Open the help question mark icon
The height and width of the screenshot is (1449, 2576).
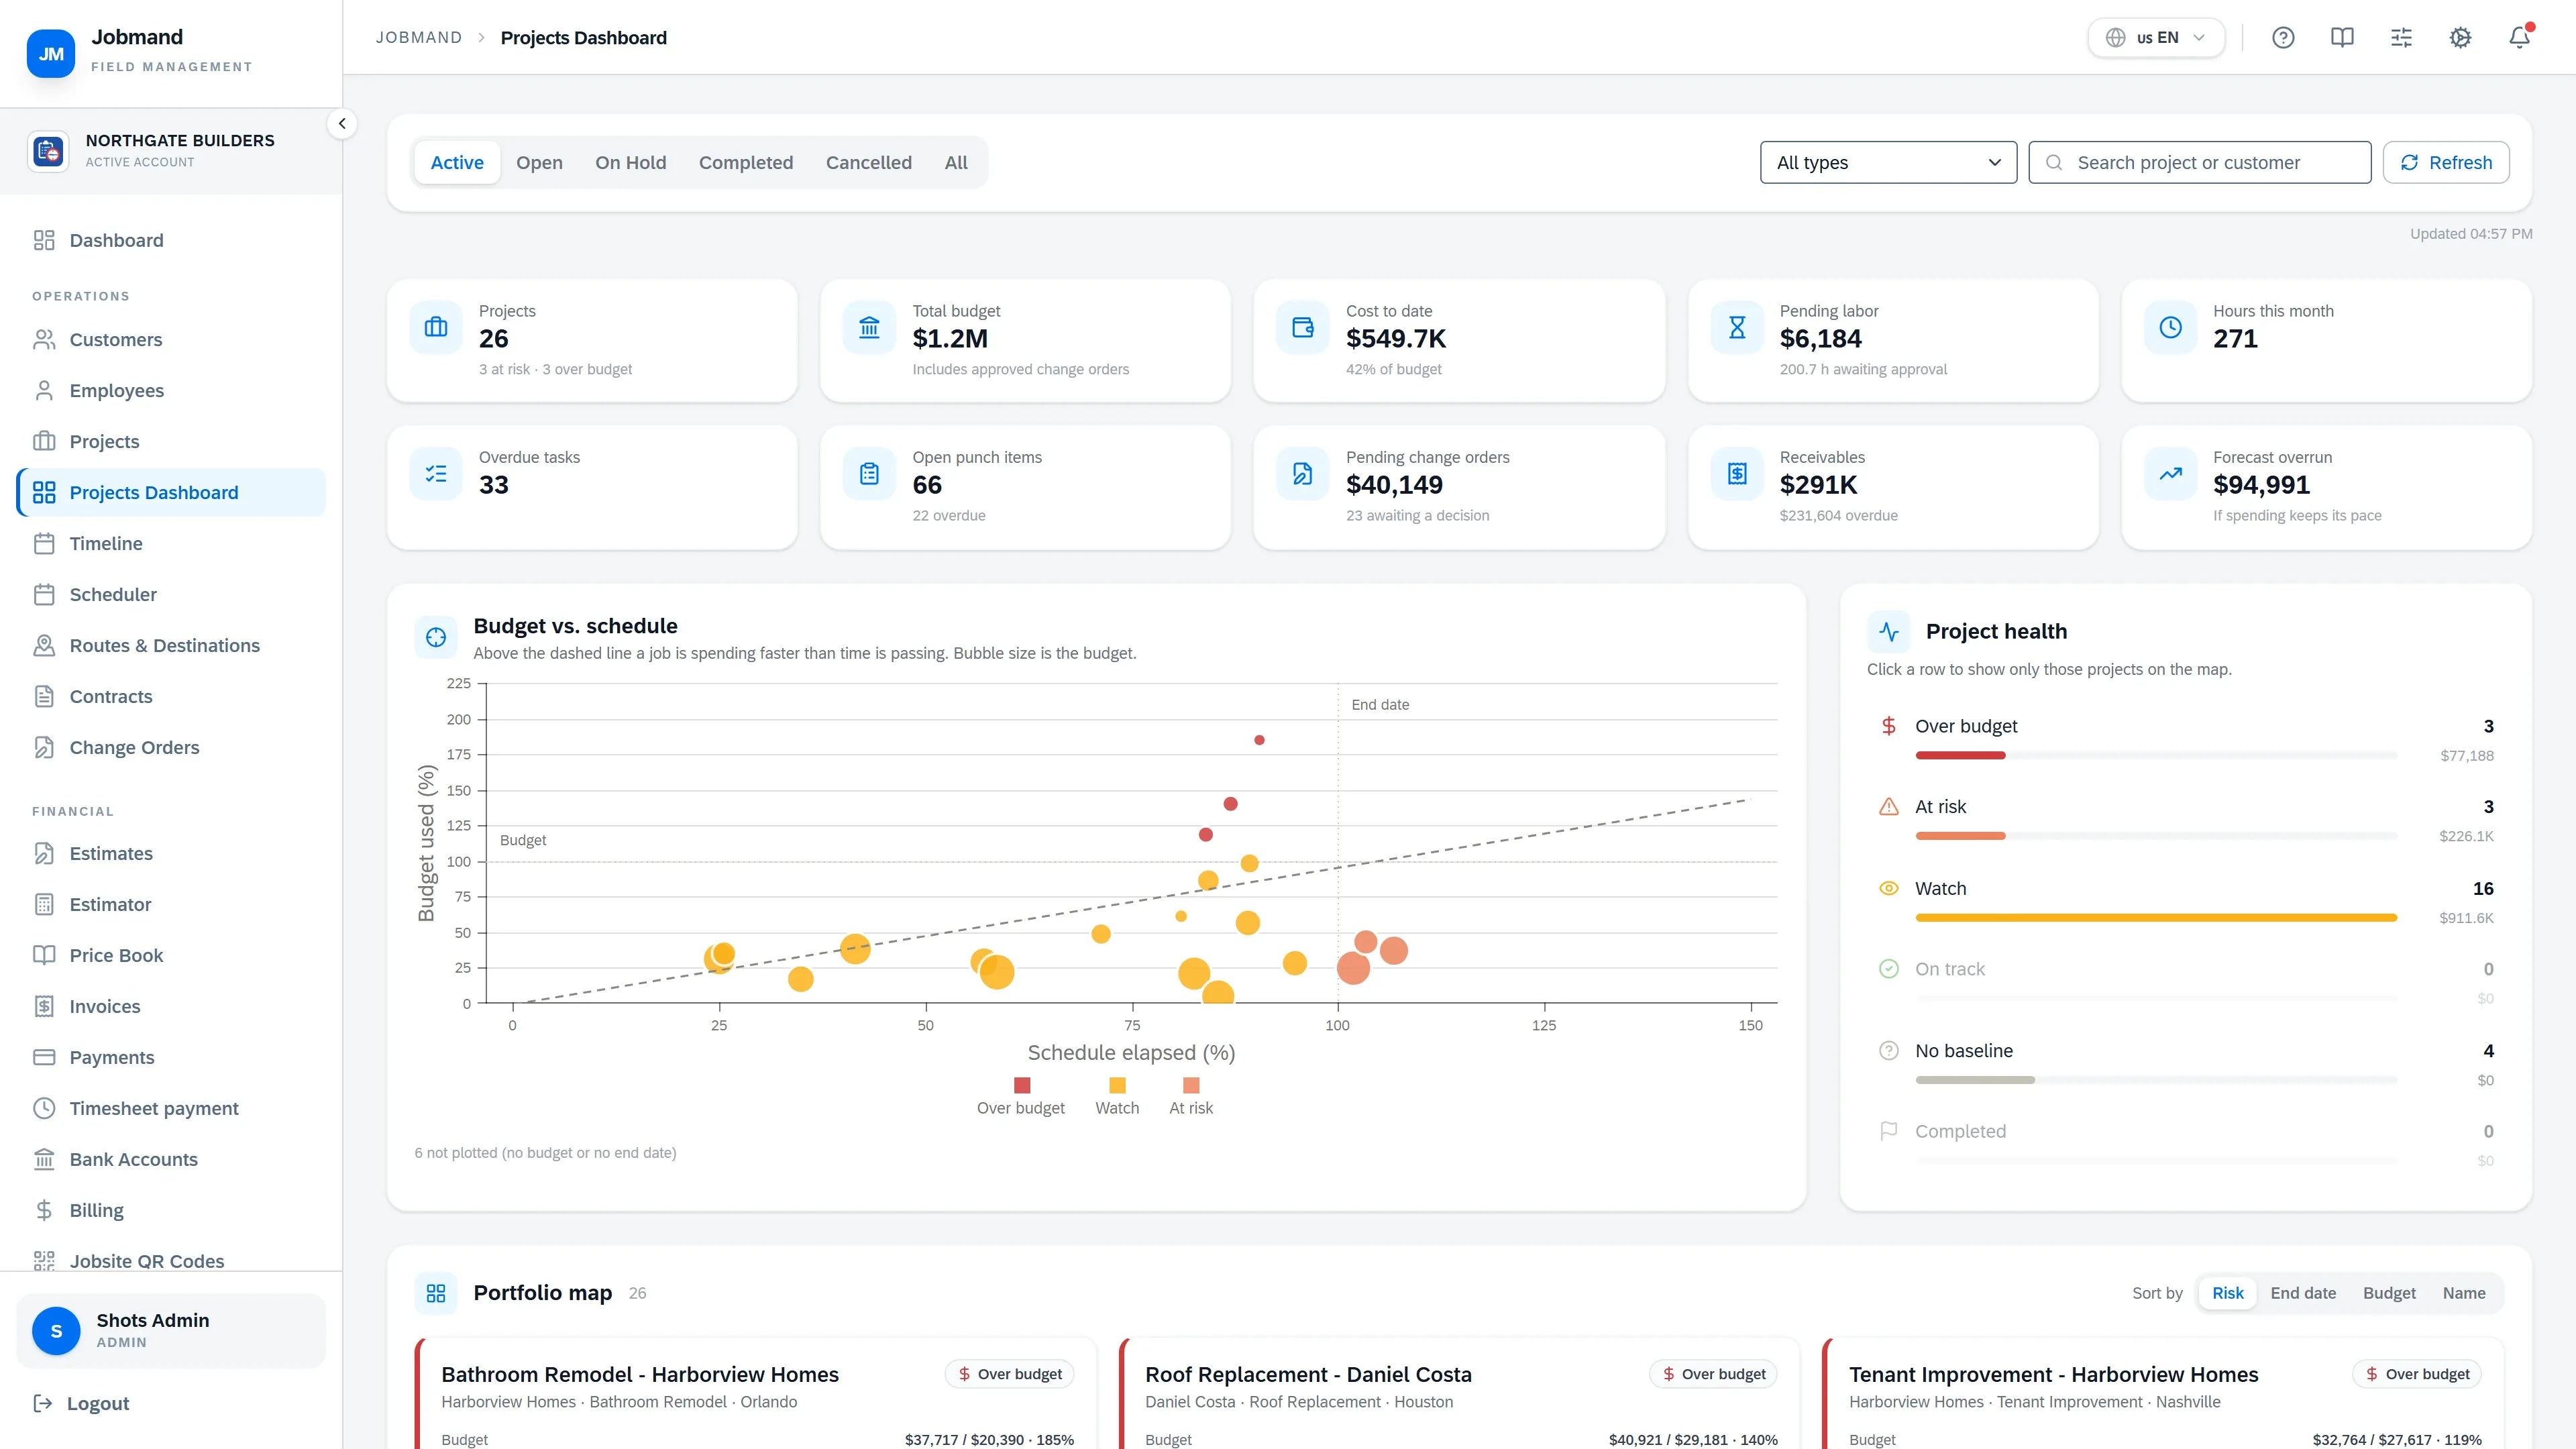tap(2283, 38)
